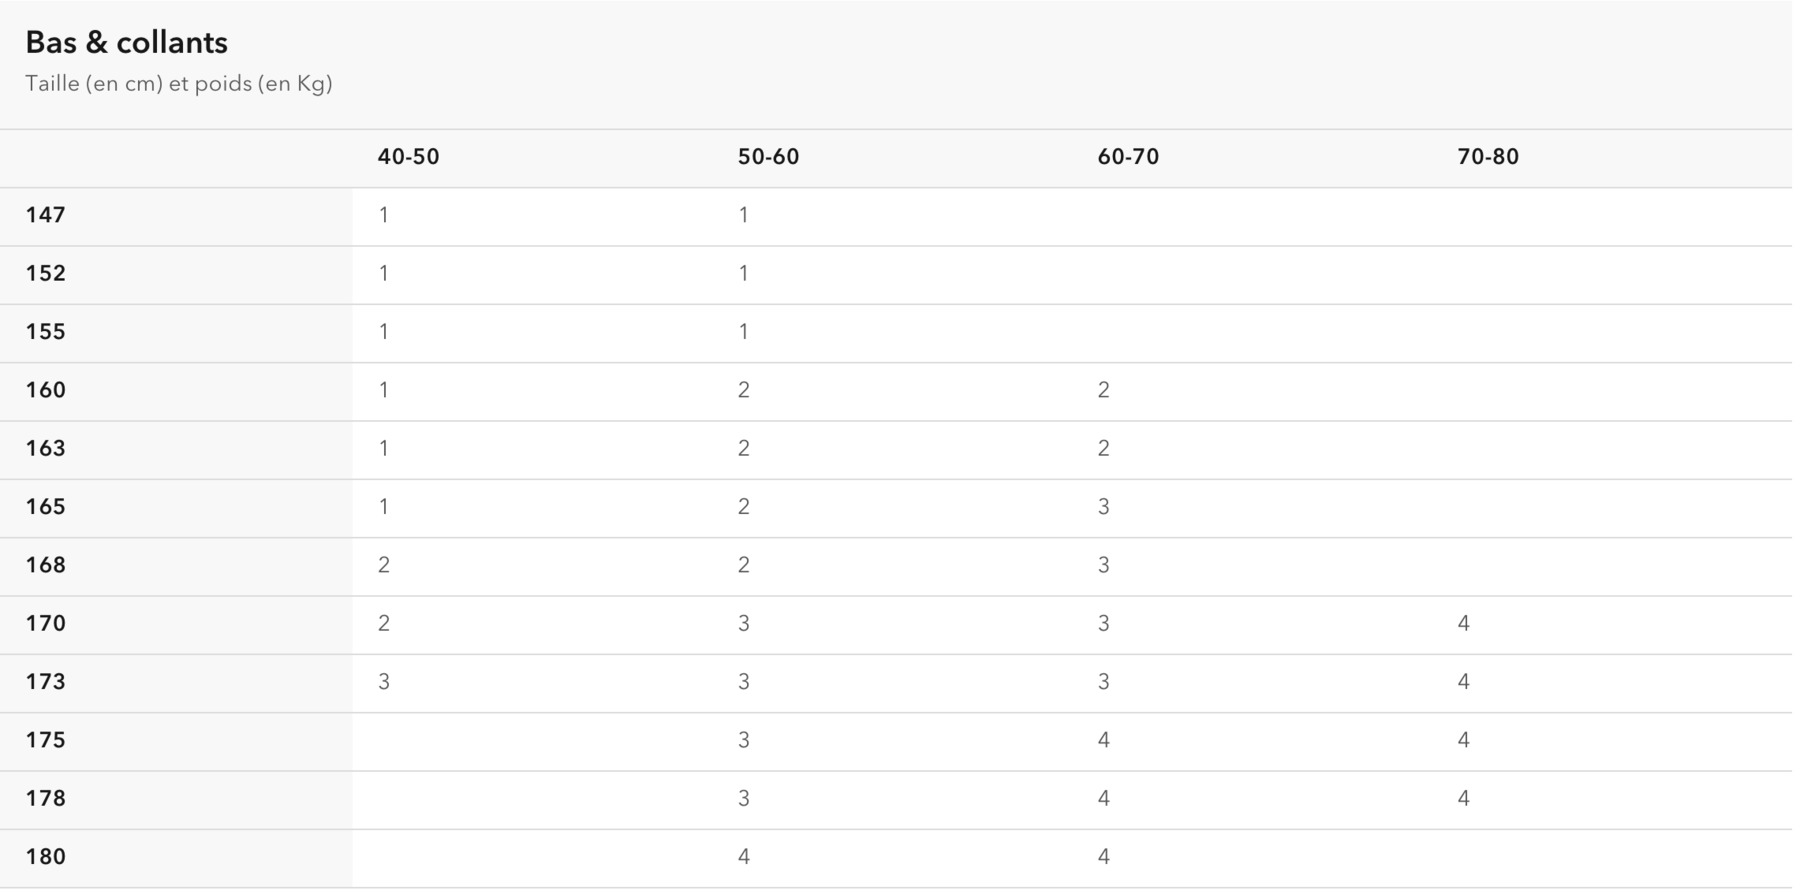
Task: Click the 170 height row label
Action: [46, 624]
